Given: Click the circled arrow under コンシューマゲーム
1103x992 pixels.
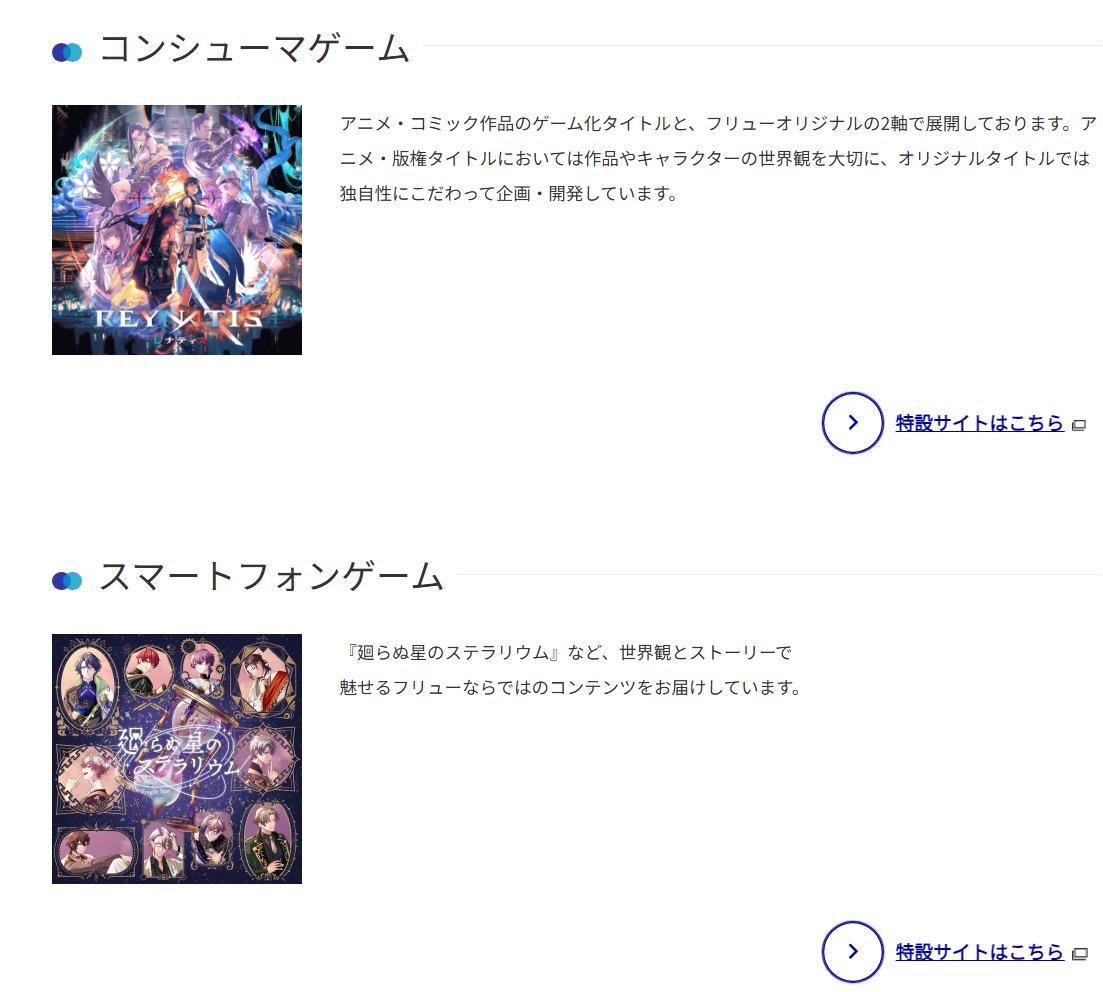Looking at the screenshot, I should click(x=852, y=422).
